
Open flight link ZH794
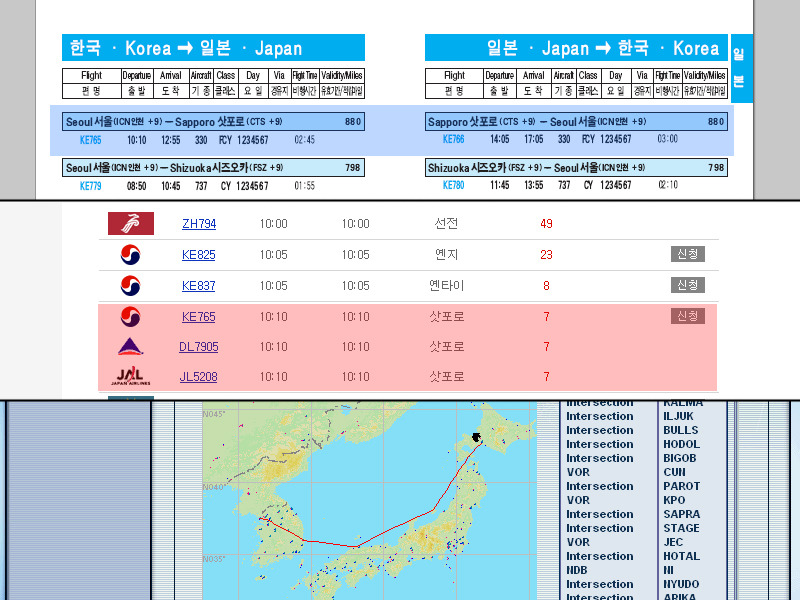[x=199, y=223]
